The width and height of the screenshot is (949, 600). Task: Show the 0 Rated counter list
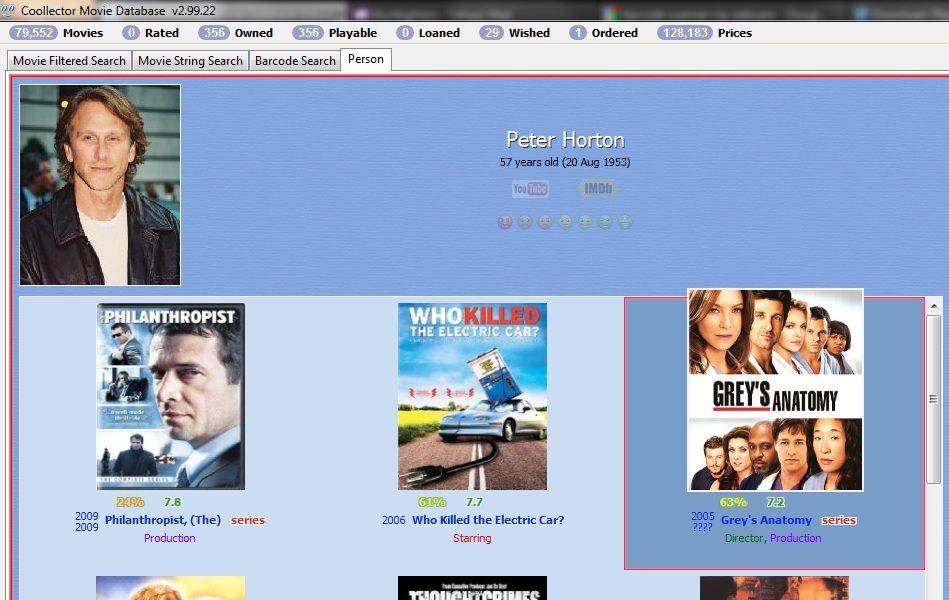point(150,33)
